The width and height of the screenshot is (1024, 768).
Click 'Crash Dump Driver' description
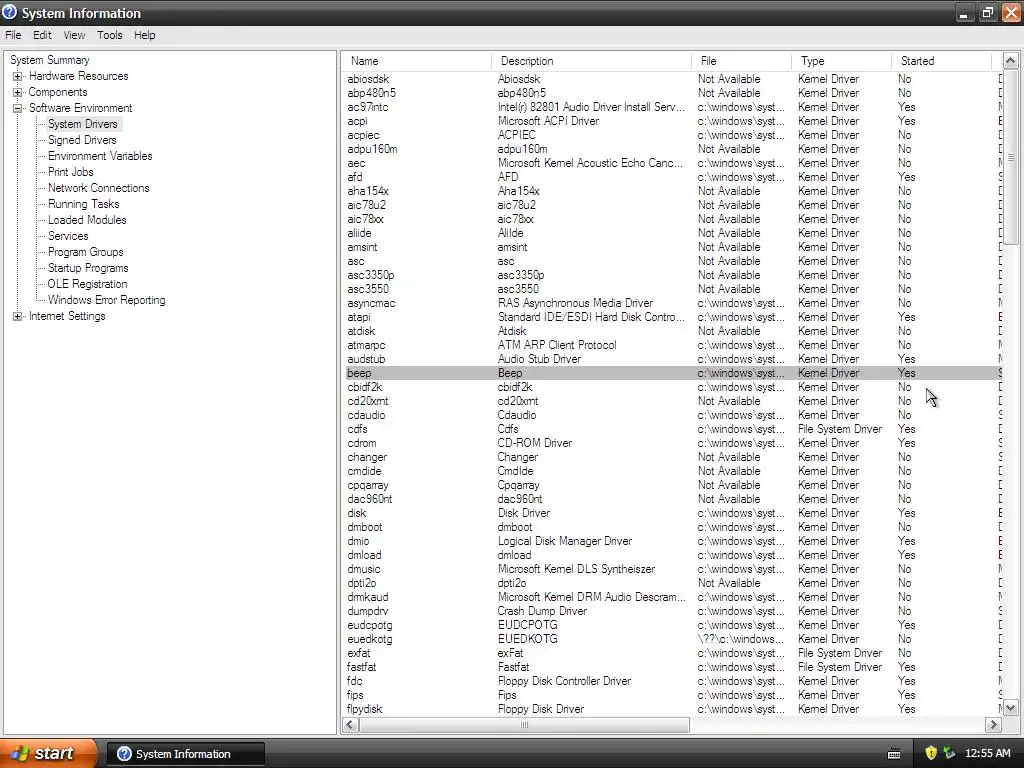click(x=542, y=611)
